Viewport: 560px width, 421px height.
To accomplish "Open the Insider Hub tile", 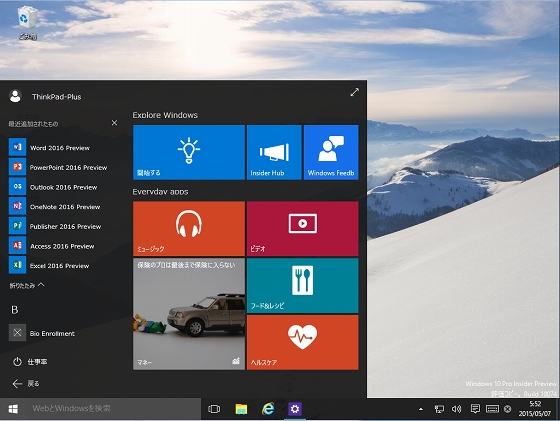I will (274, 152).
